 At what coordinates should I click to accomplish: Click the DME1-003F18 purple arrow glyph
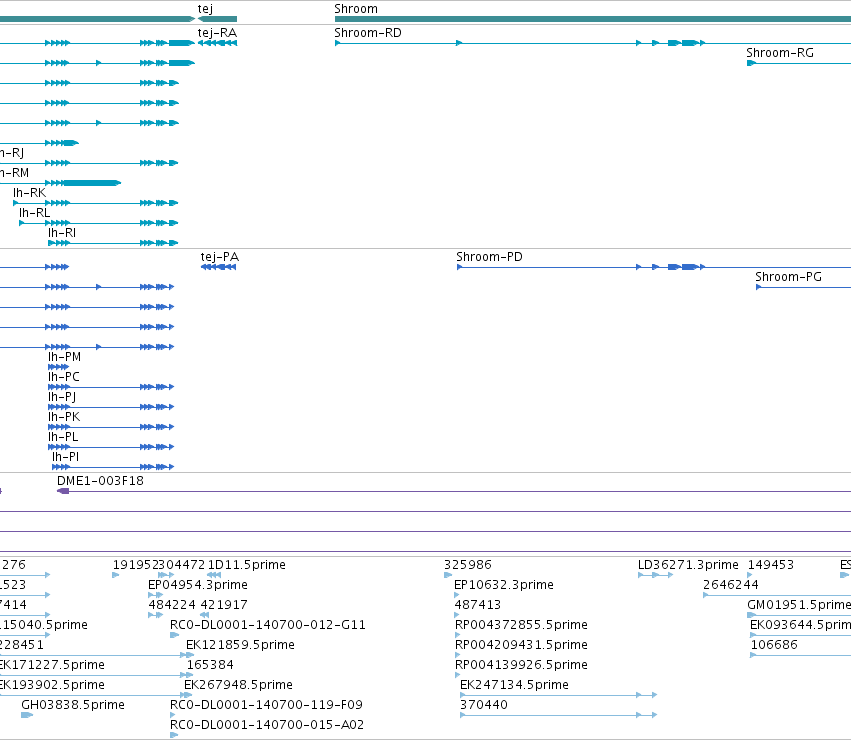coord(63,491)
